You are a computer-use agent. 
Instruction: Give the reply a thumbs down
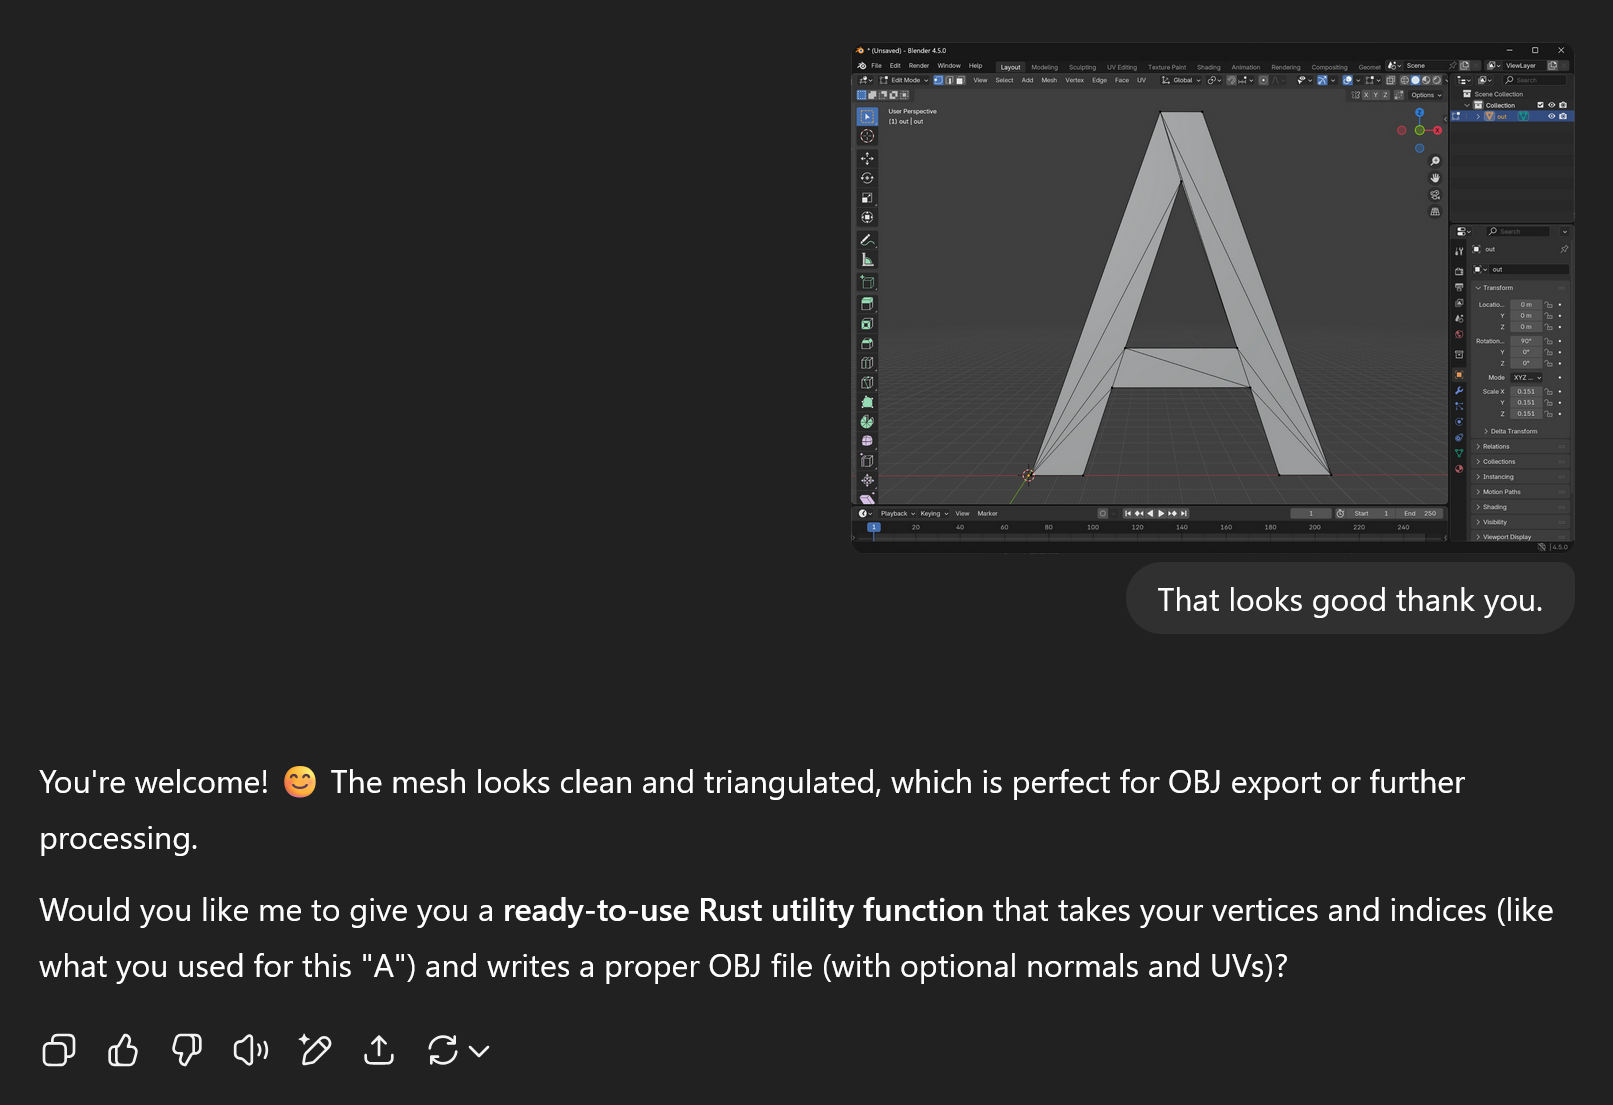coord(187,1050)
